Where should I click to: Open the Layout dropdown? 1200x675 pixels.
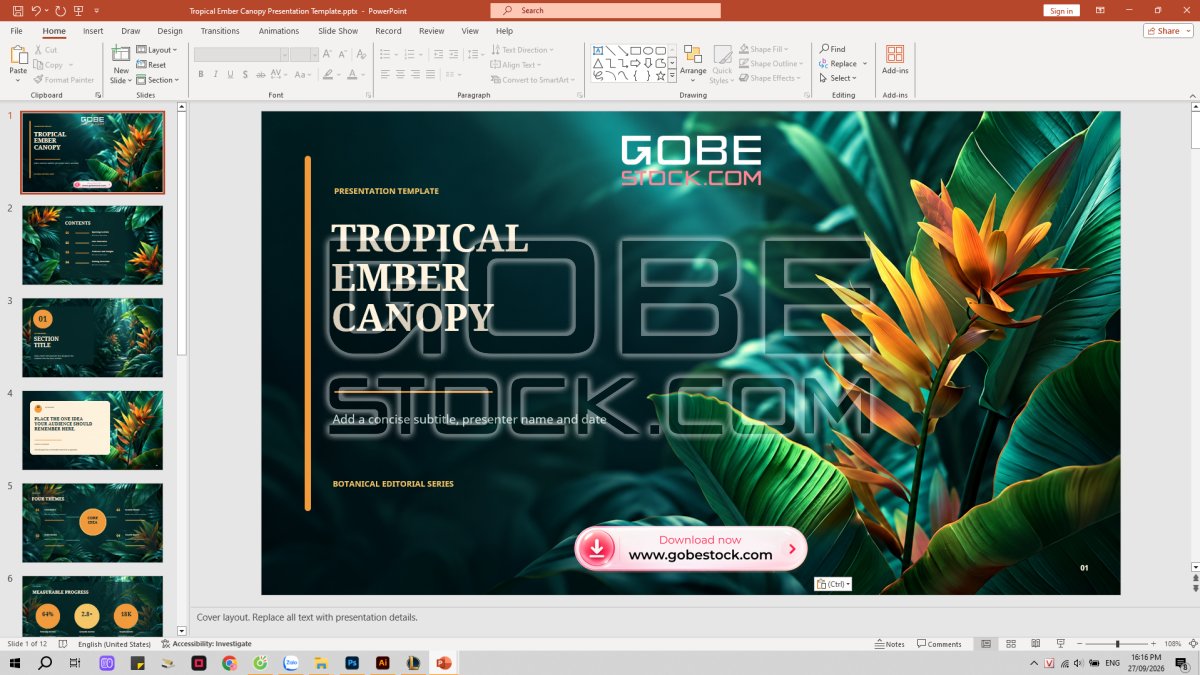(157, 50)
